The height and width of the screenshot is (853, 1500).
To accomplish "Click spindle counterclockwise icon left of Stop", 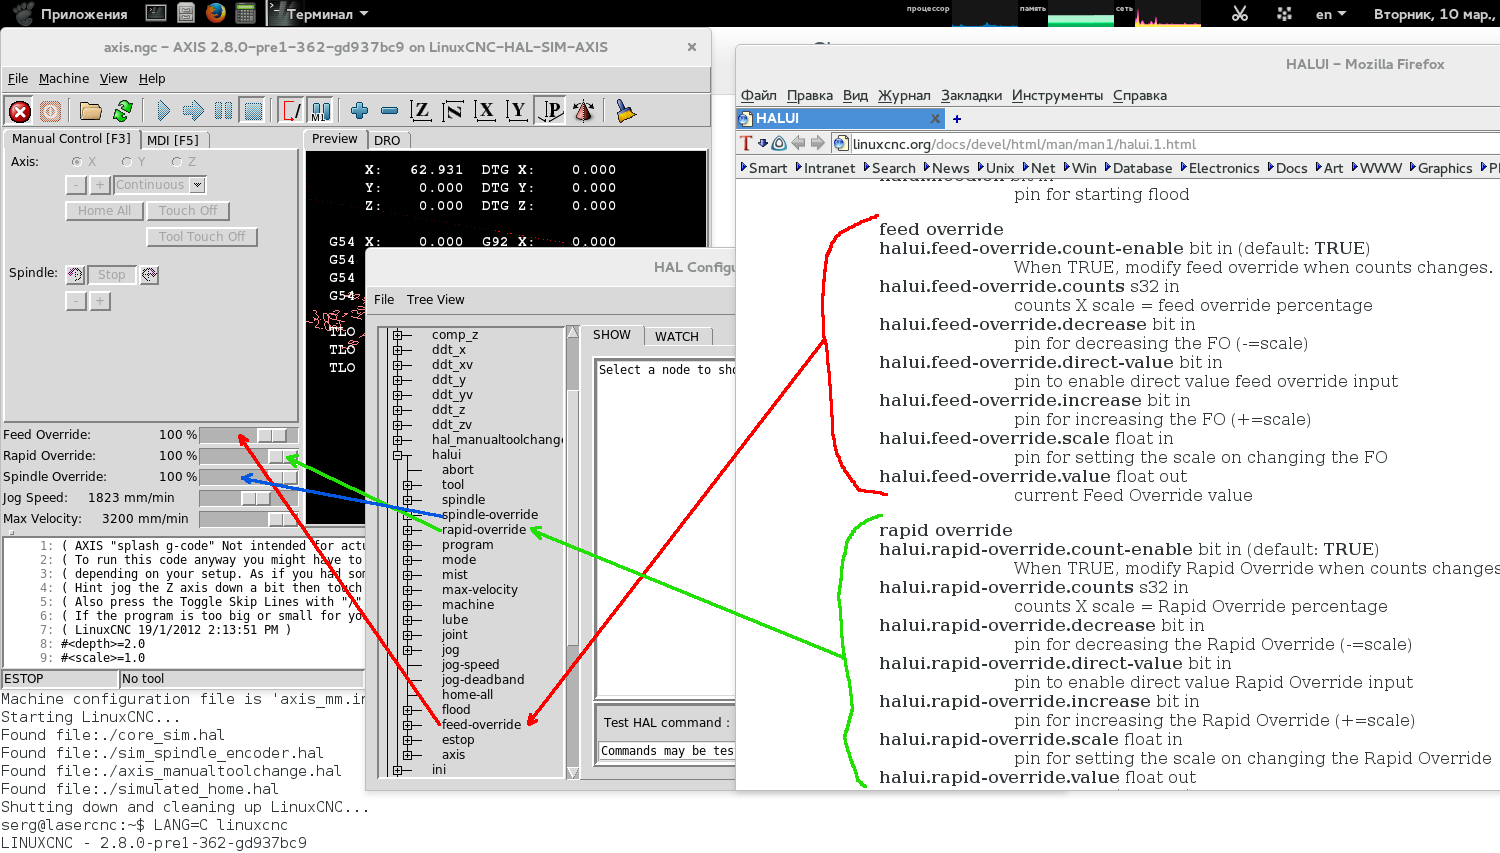I will pos(76,275).
